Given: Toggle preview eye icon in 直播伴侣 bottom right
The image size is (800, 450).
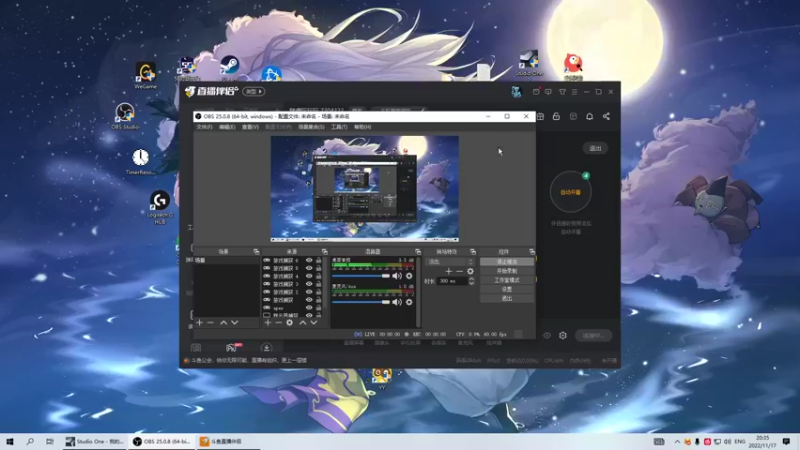Looking at the screenshot, I should 547,336.
